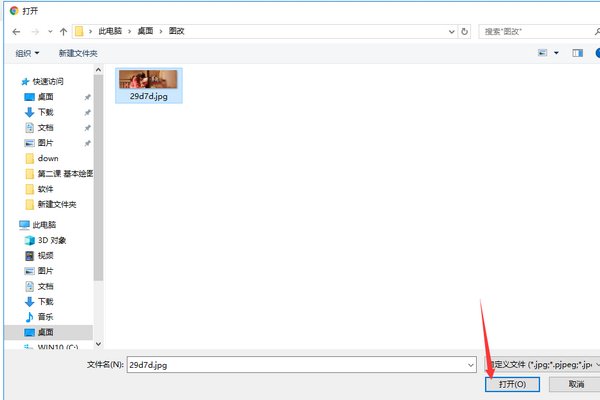Open 视频 under 此电脑
Image resolution: width=600 pixels, height=400 pixels.
tap(45, 255)
